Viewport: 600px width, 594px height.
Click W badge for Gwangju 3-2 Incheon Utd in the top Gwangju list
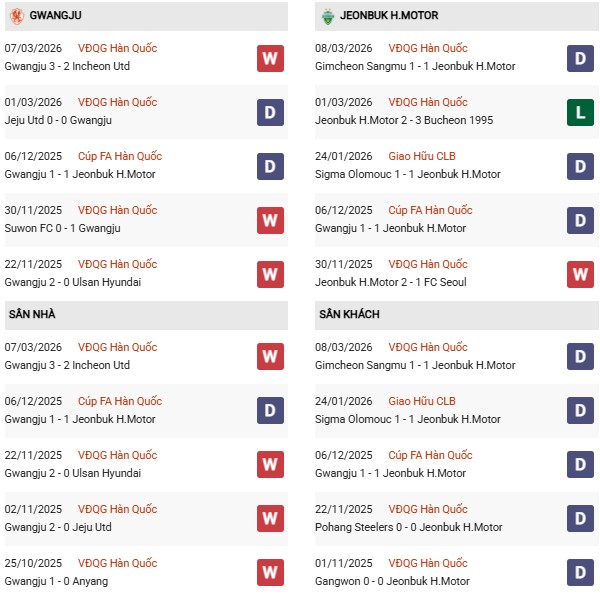(x=270, y=58)
